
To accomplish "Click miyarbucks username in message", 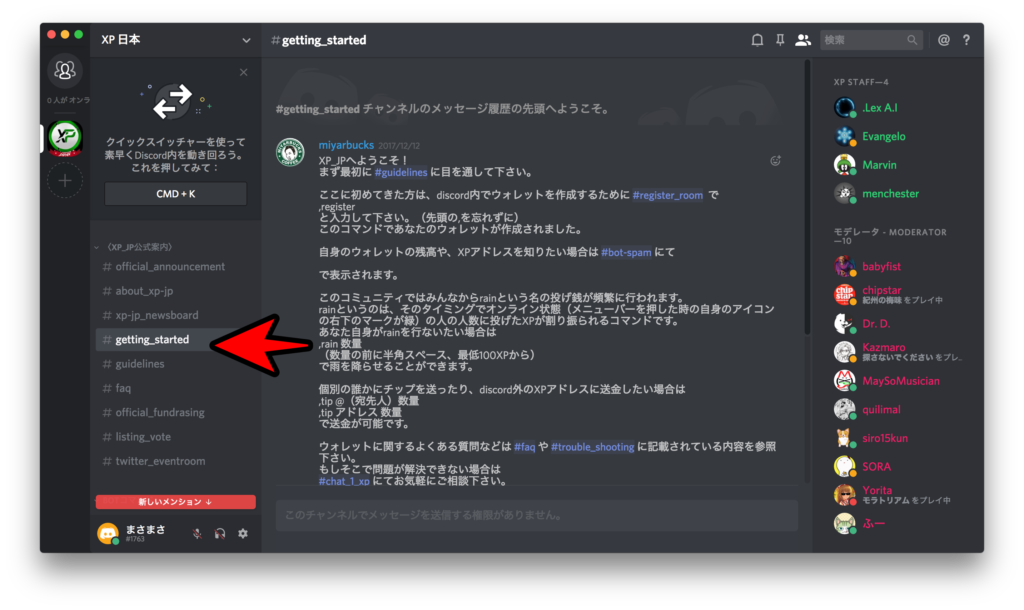I will click(x=346, y=145).
